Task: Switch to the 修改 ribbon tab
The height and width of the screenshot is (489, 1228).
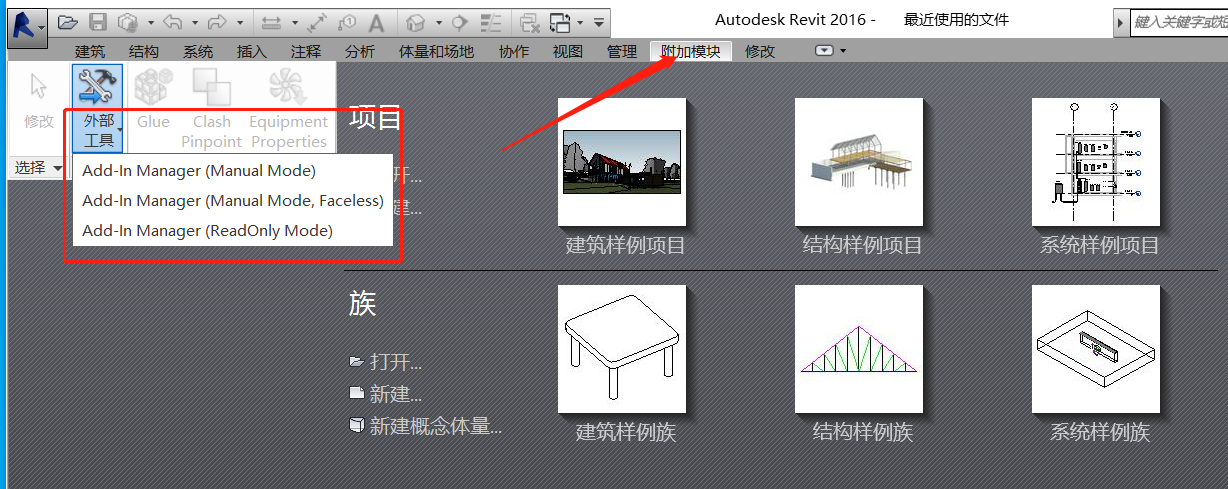Action: coord(760,51)
